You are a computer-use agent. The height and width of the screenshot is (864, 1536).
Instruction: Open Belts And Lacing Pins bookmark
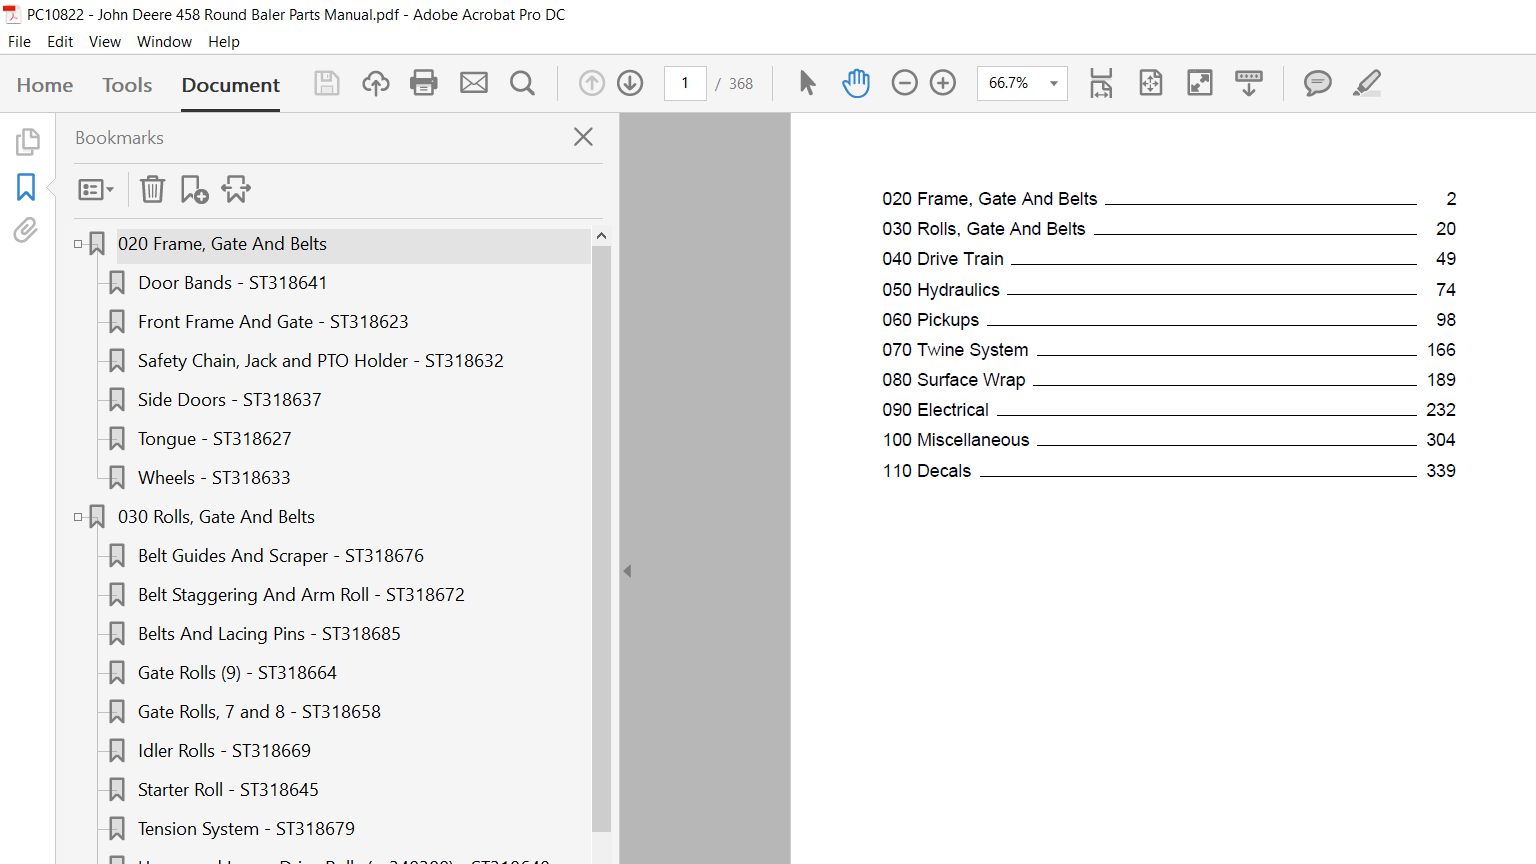[269, 634]
